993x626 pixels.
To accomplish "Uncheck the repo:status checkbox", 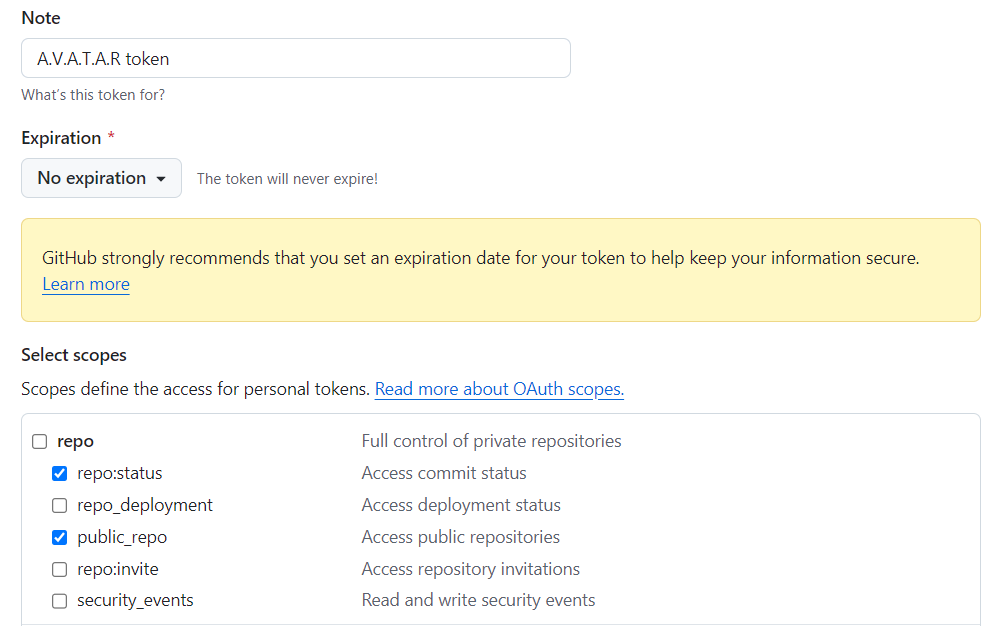I will tap(60, 473).
